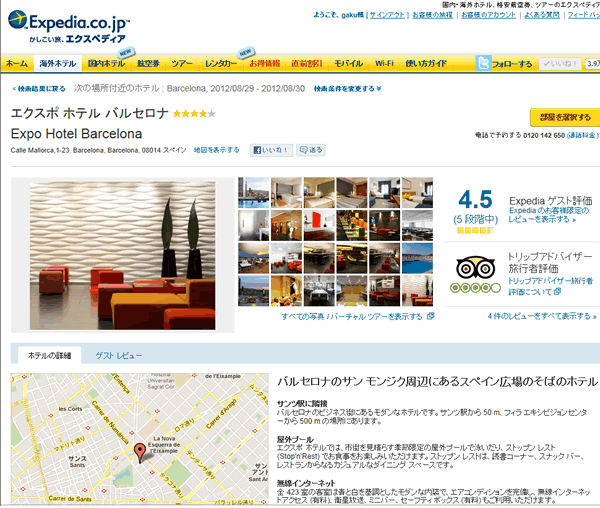The width and height of the screenshot is (600, 508).
Task: Click the external-link icon beside virtual tour link
Action: pyautogui.click(x=430, y=316)
